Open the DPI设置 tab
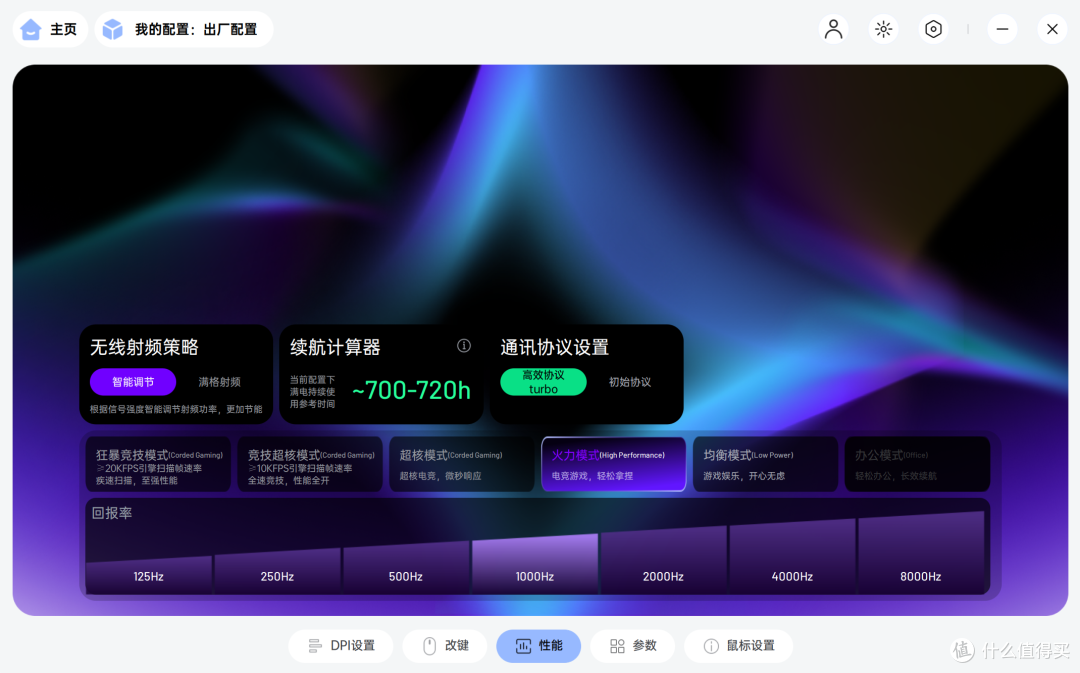The width and height of the screenshot is (1080, 673). click(341, 645)
